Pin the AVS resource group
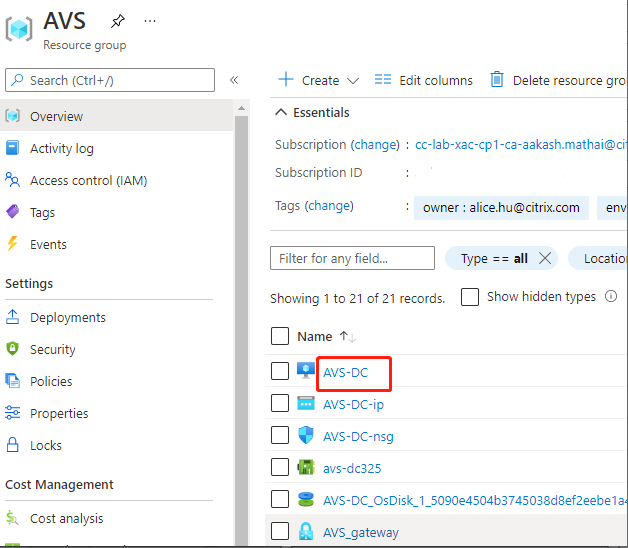Viewport: 628px width, 548px height. 118,20
